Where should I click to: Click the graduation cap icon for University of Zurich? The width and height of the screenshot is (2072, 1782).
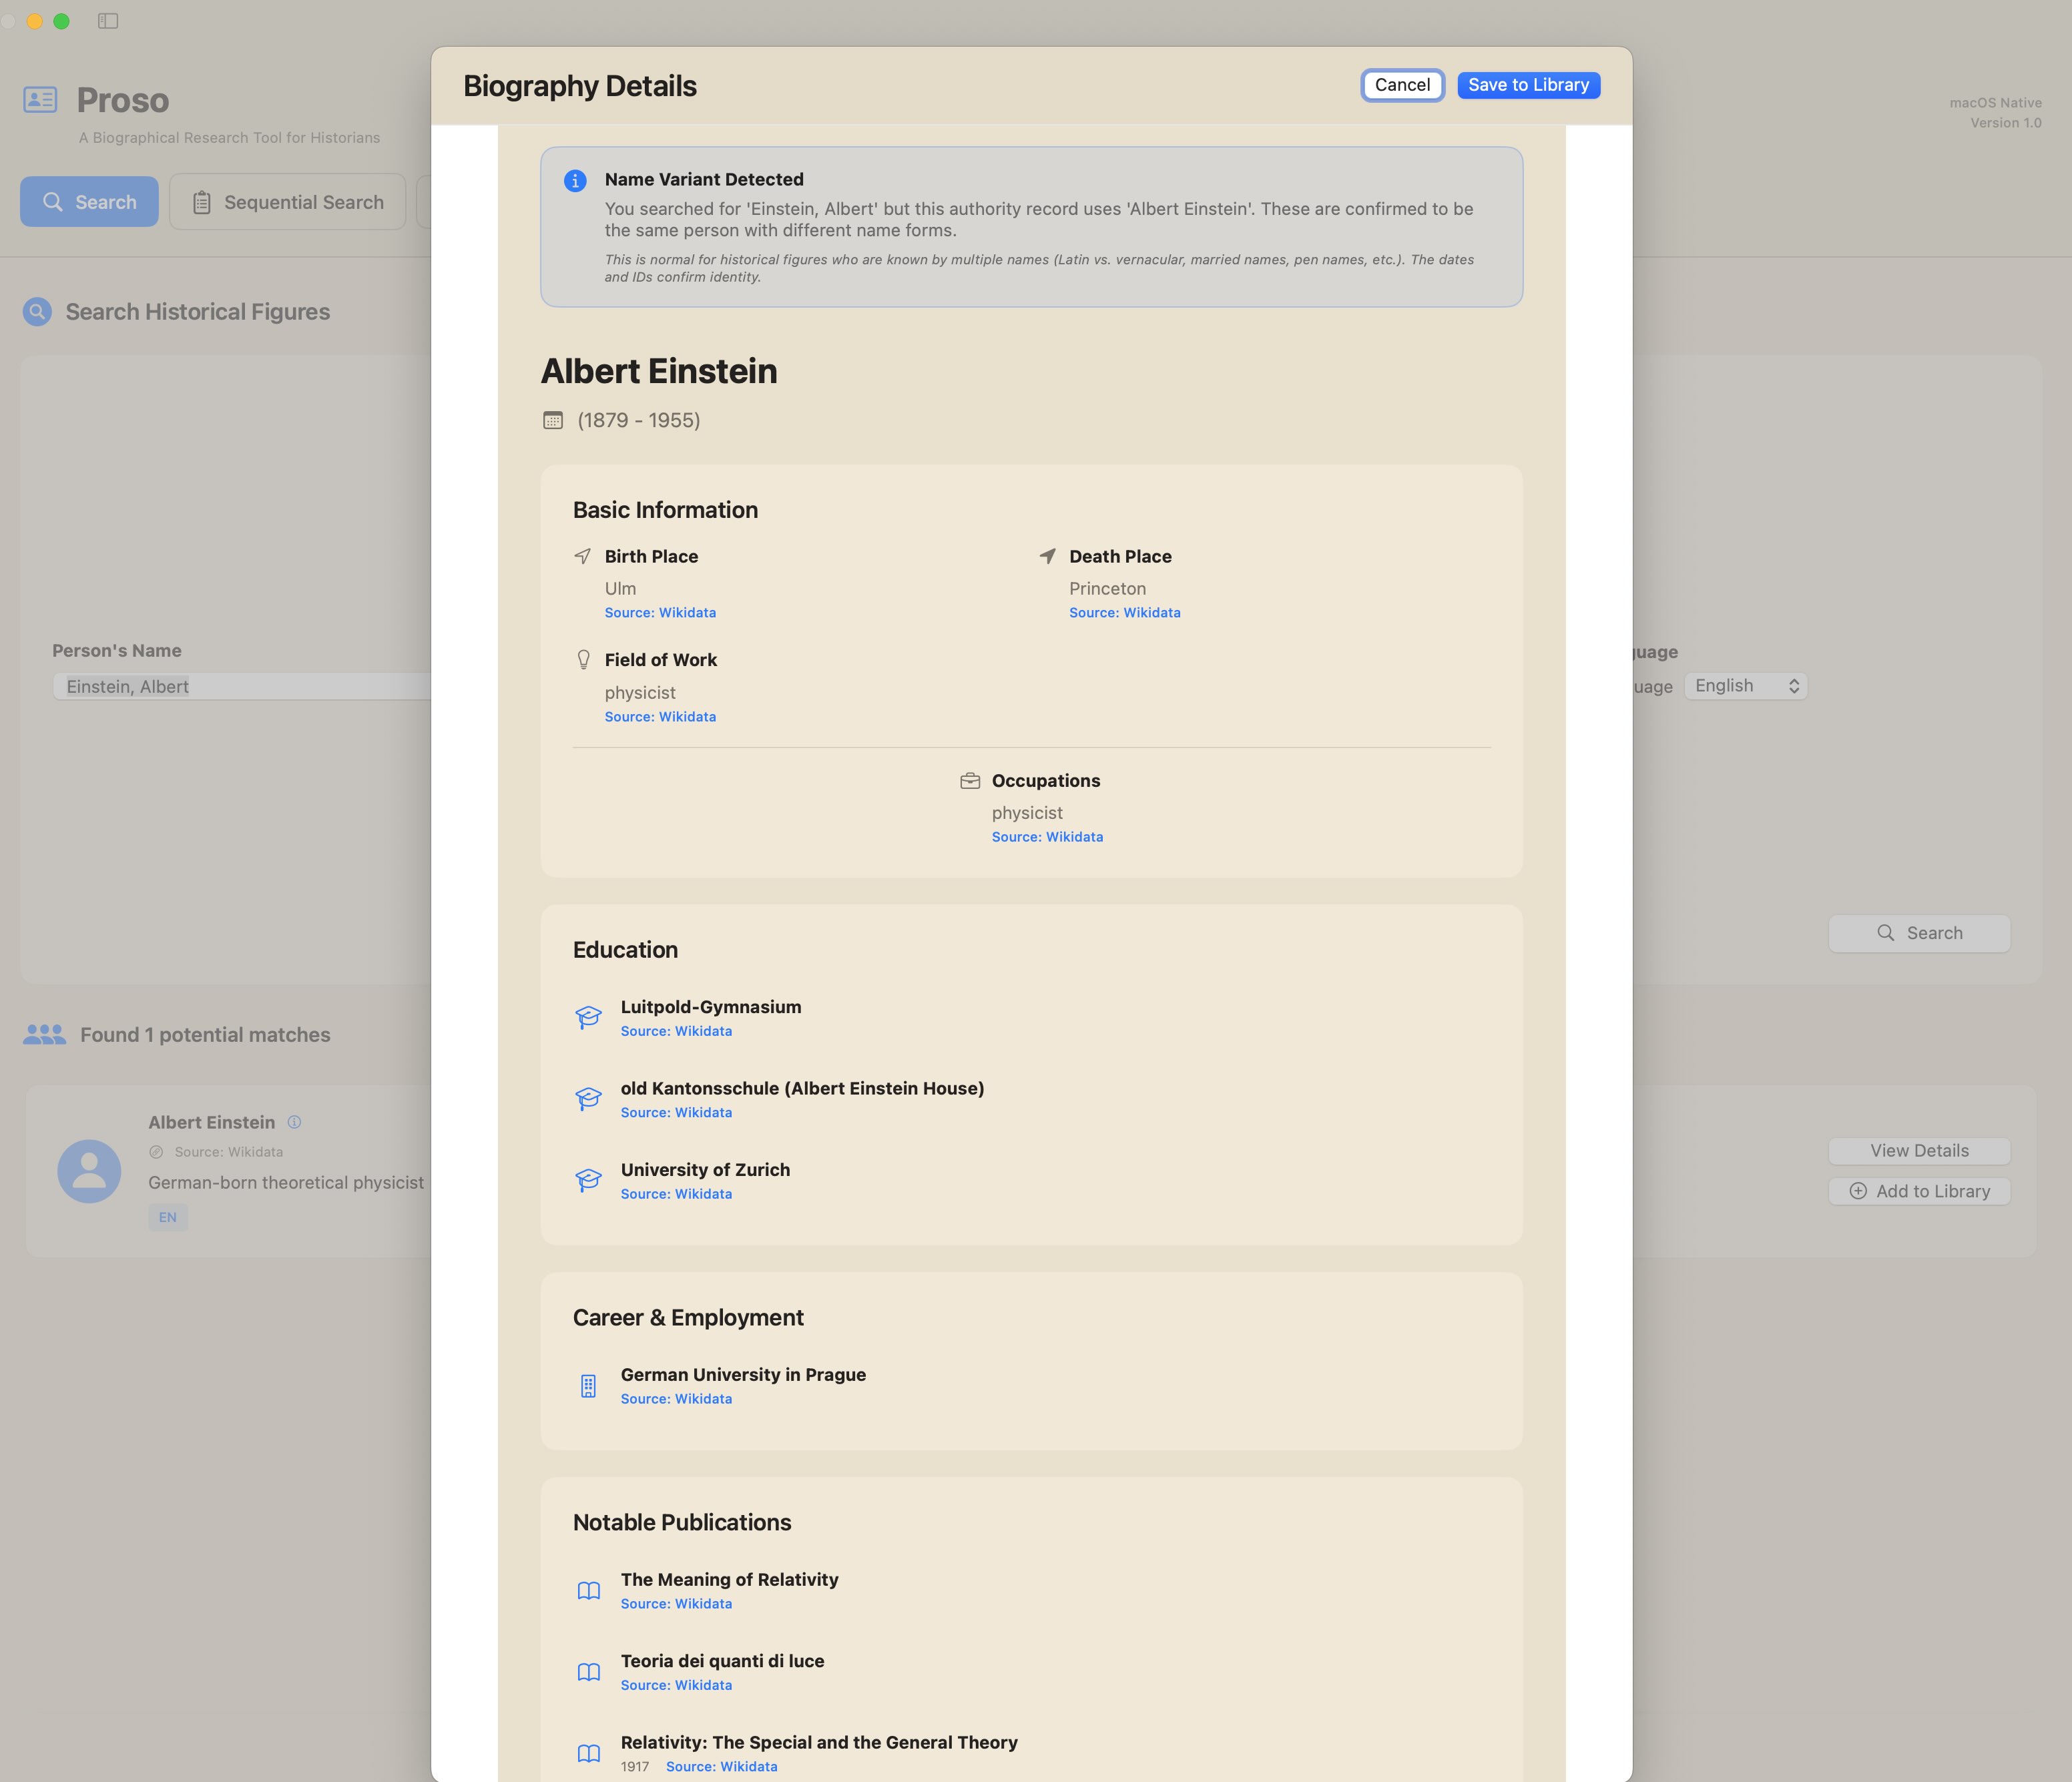click(x=589, y=1180)
